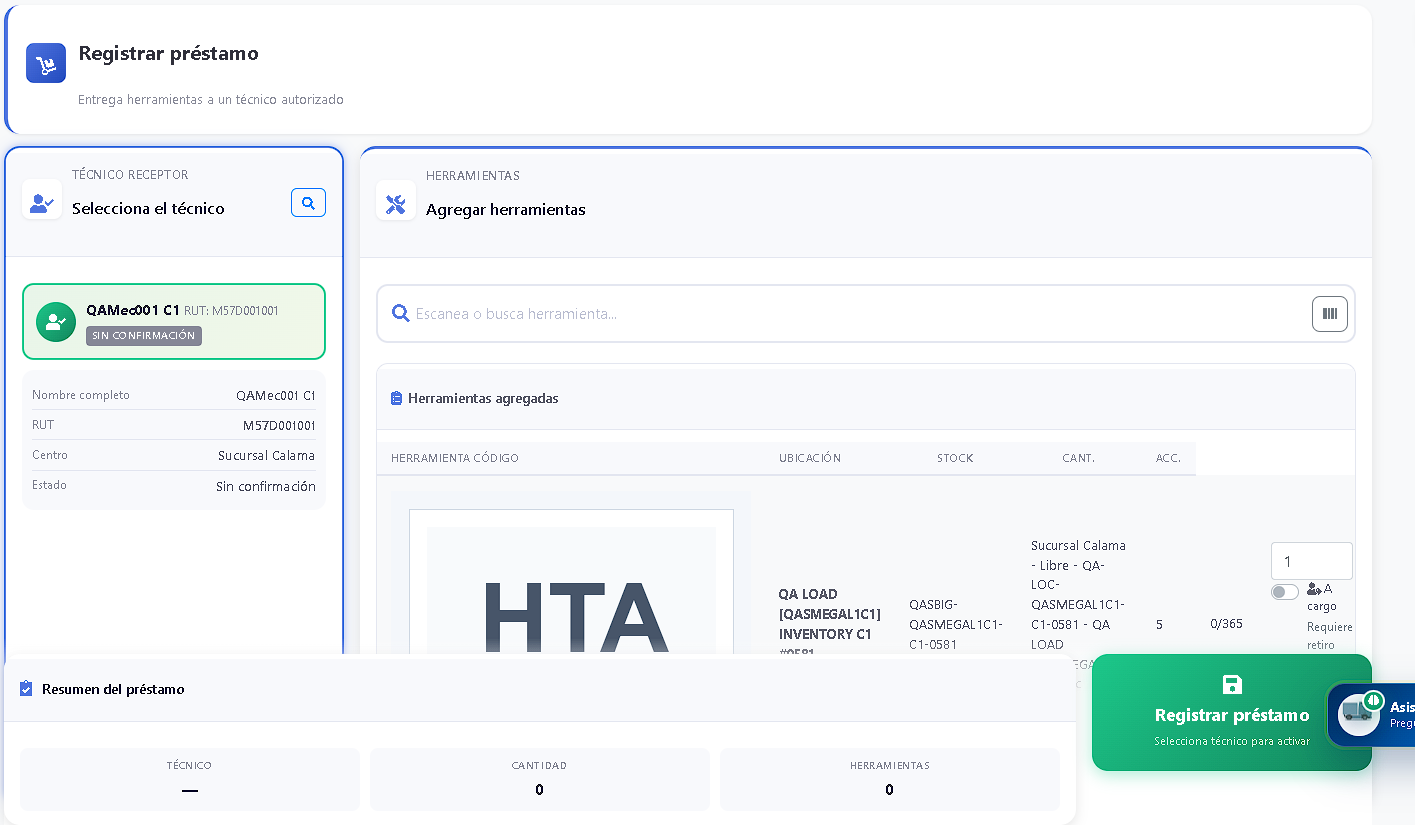Click the HERRAMIENTA CÓDIGO column header

click(x=455, y=458)
